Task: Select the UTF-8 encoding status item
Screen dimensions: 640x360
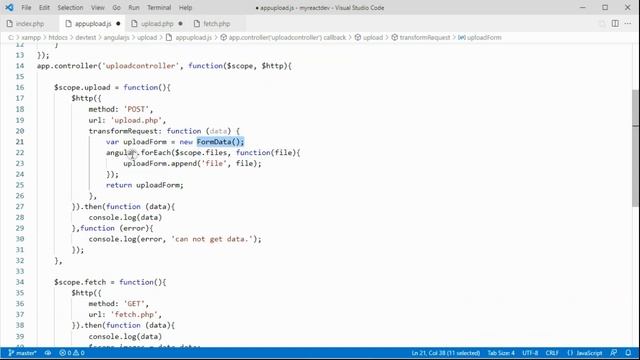Action: tap(530, 353)
